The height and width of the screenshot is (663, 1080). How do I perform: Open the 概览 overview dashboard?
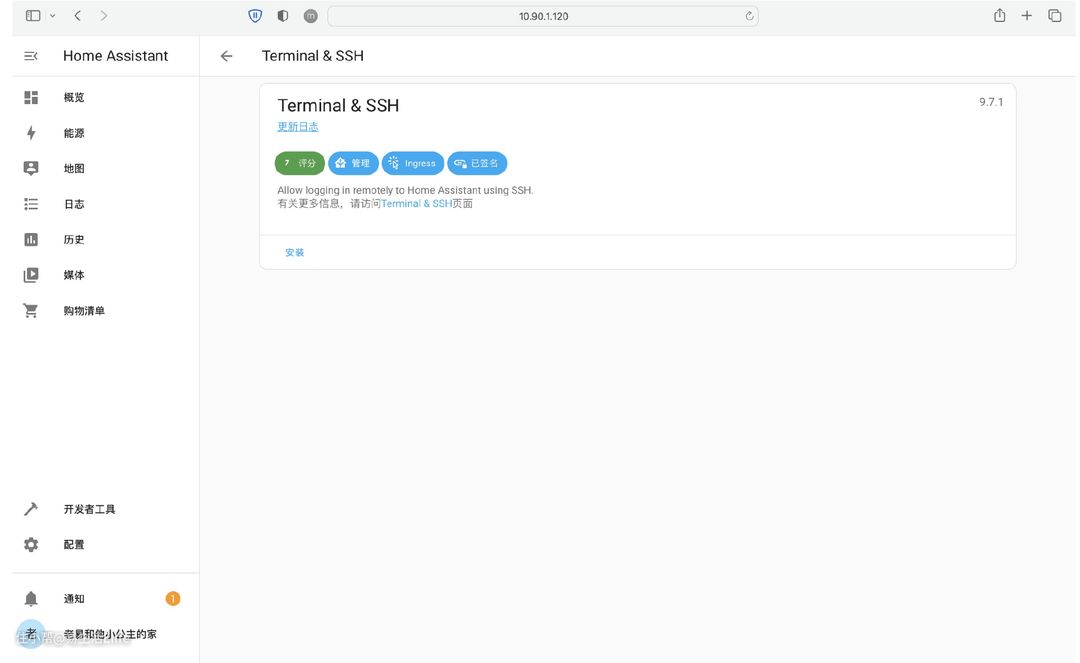(x=74, y=98)
